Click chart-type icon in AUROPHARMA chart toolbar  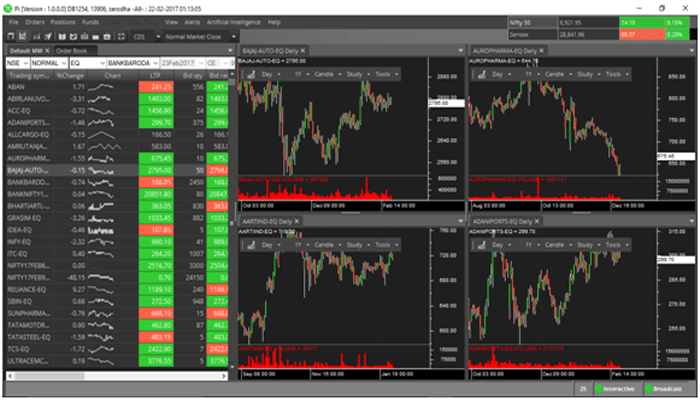click(x=482, y=75)
